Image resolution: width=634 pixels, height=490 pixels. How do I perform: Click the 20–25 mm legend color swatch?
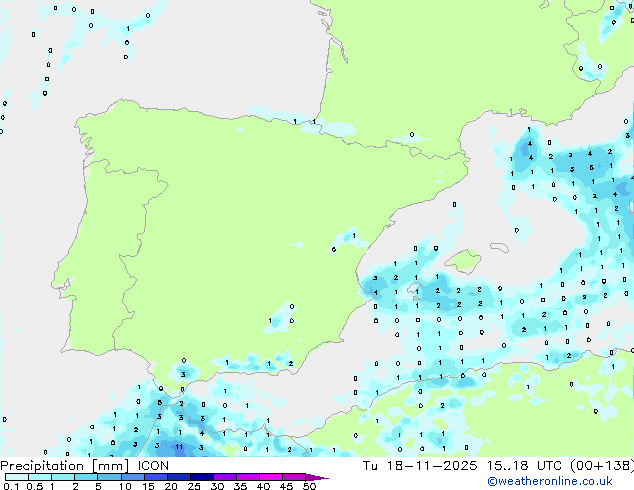(x=178, y=477)
